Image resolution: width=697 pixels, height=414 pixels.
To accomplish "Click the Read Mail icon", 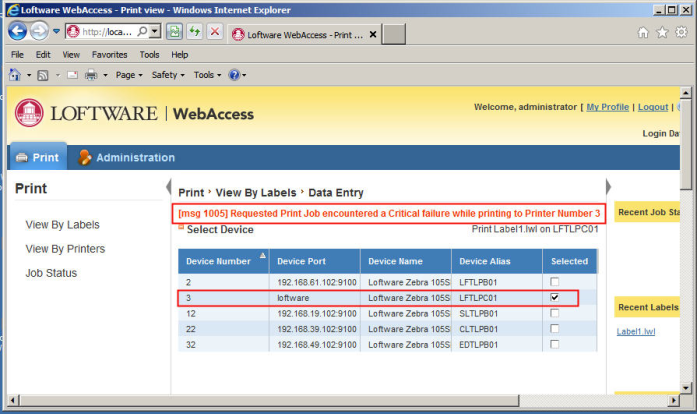I will pos(72,75).
